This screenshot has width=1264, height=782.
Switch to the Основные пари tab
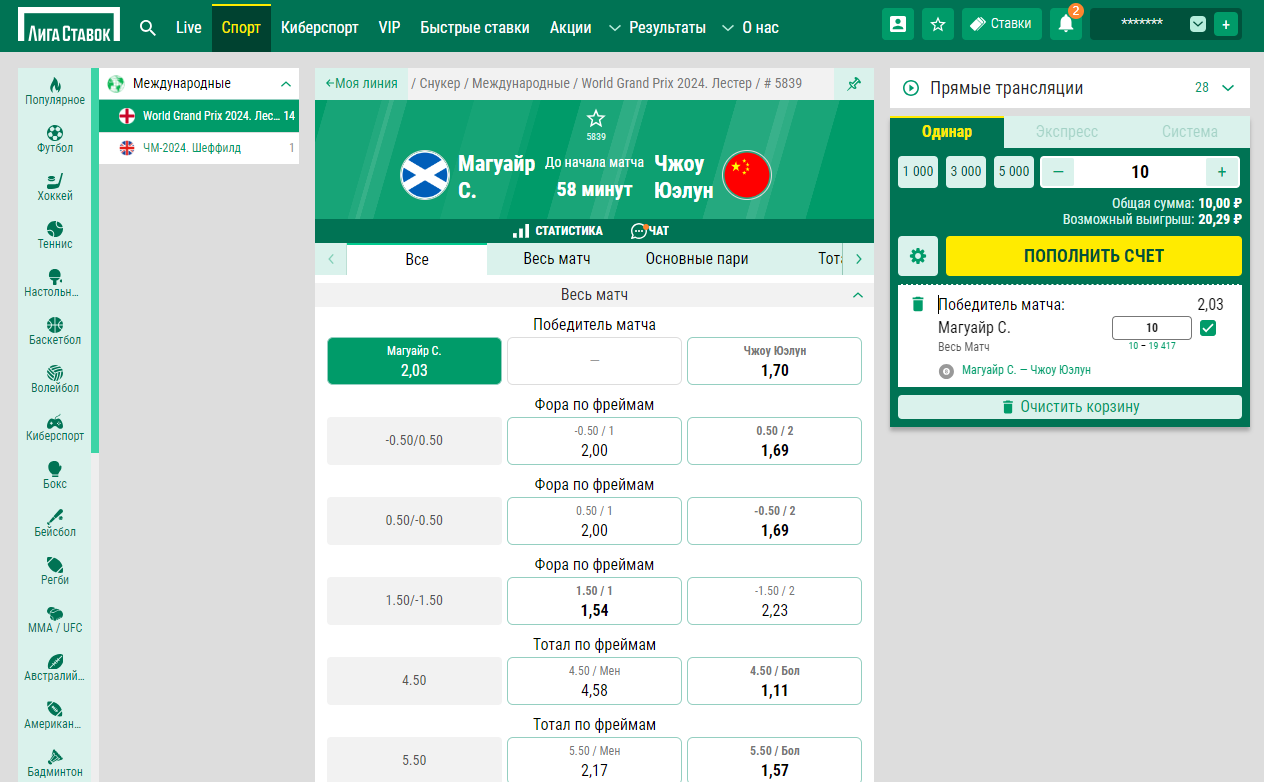coord(697,259)
